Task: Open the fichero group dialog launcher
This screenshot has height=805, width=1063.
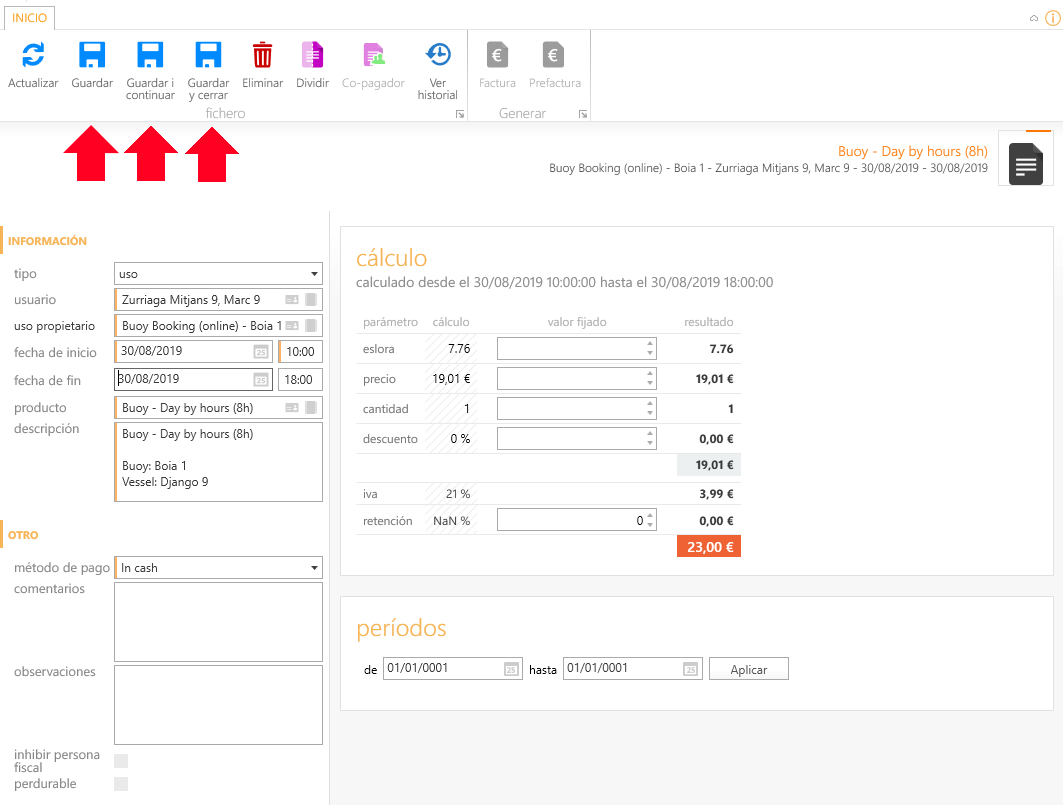Action: click(460, 114)
